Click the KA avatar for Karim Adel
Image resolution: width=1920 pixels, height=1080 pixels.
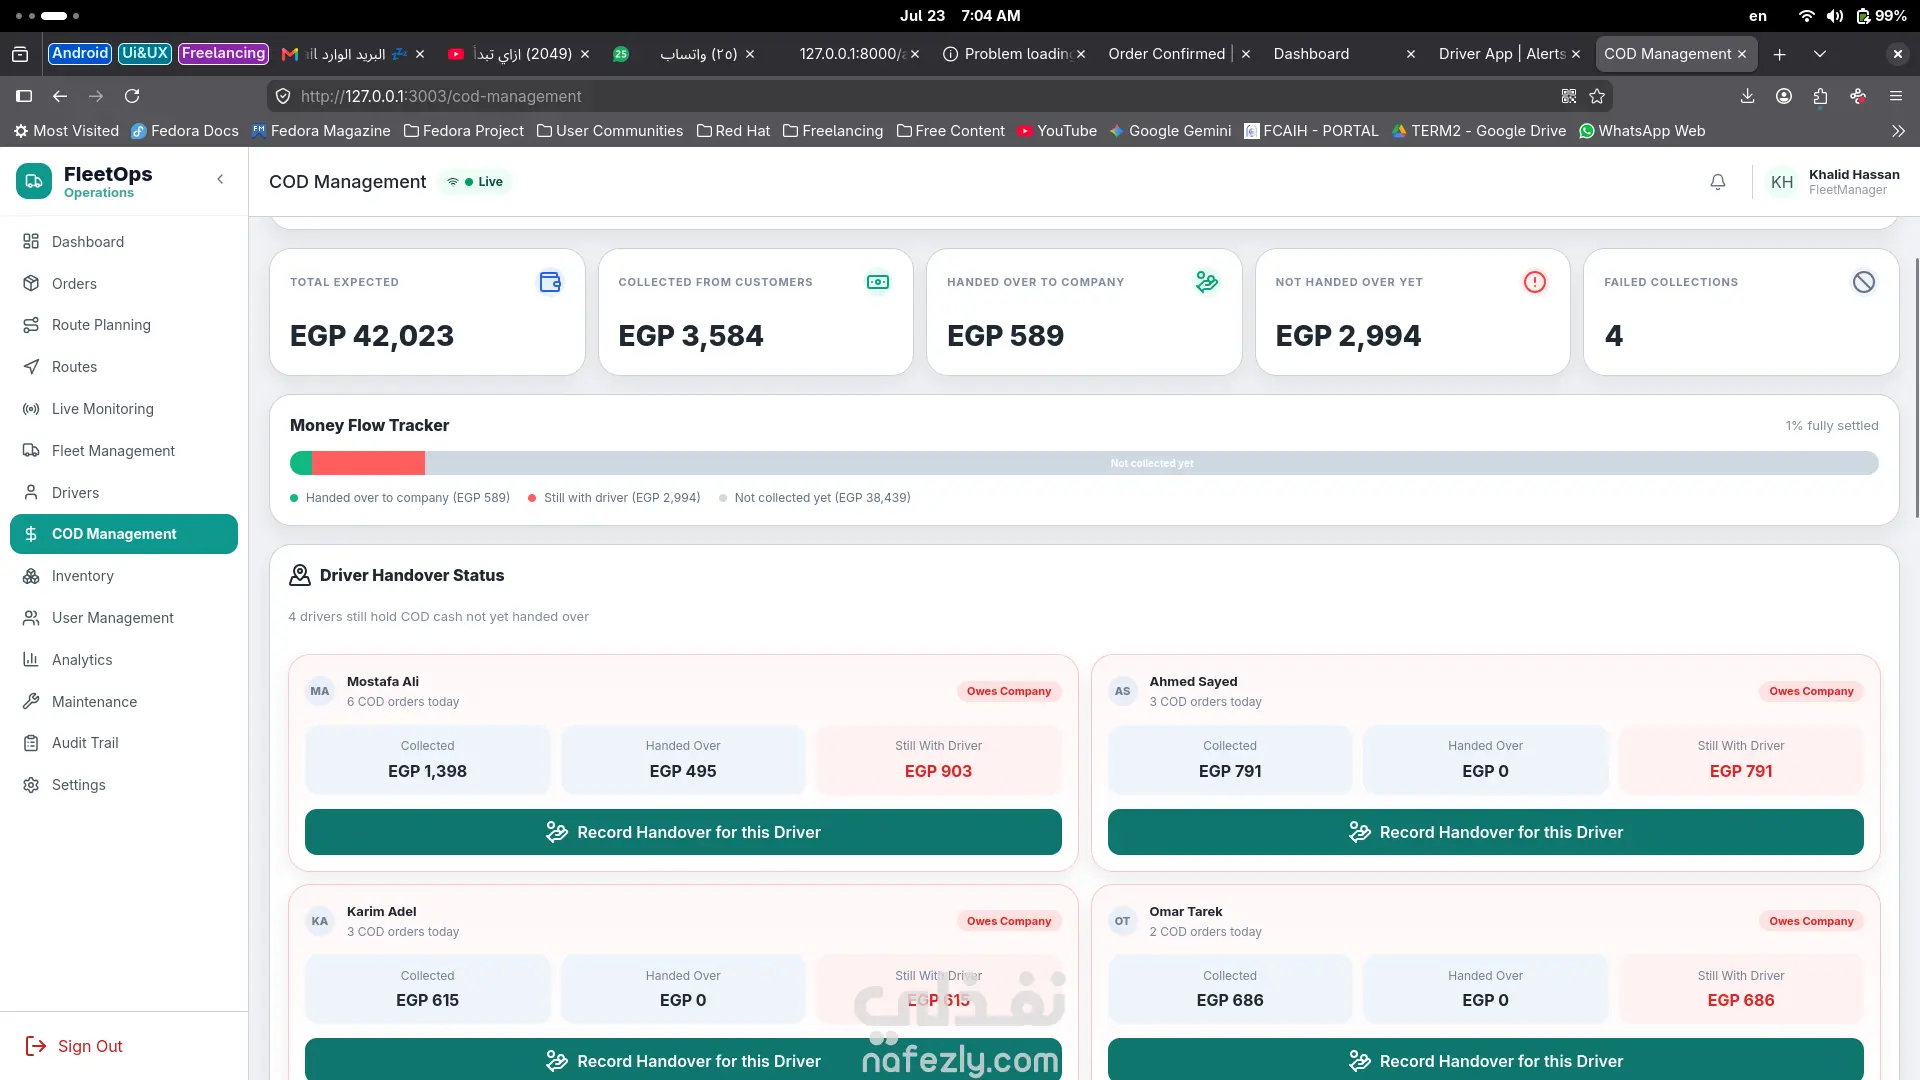320,921
